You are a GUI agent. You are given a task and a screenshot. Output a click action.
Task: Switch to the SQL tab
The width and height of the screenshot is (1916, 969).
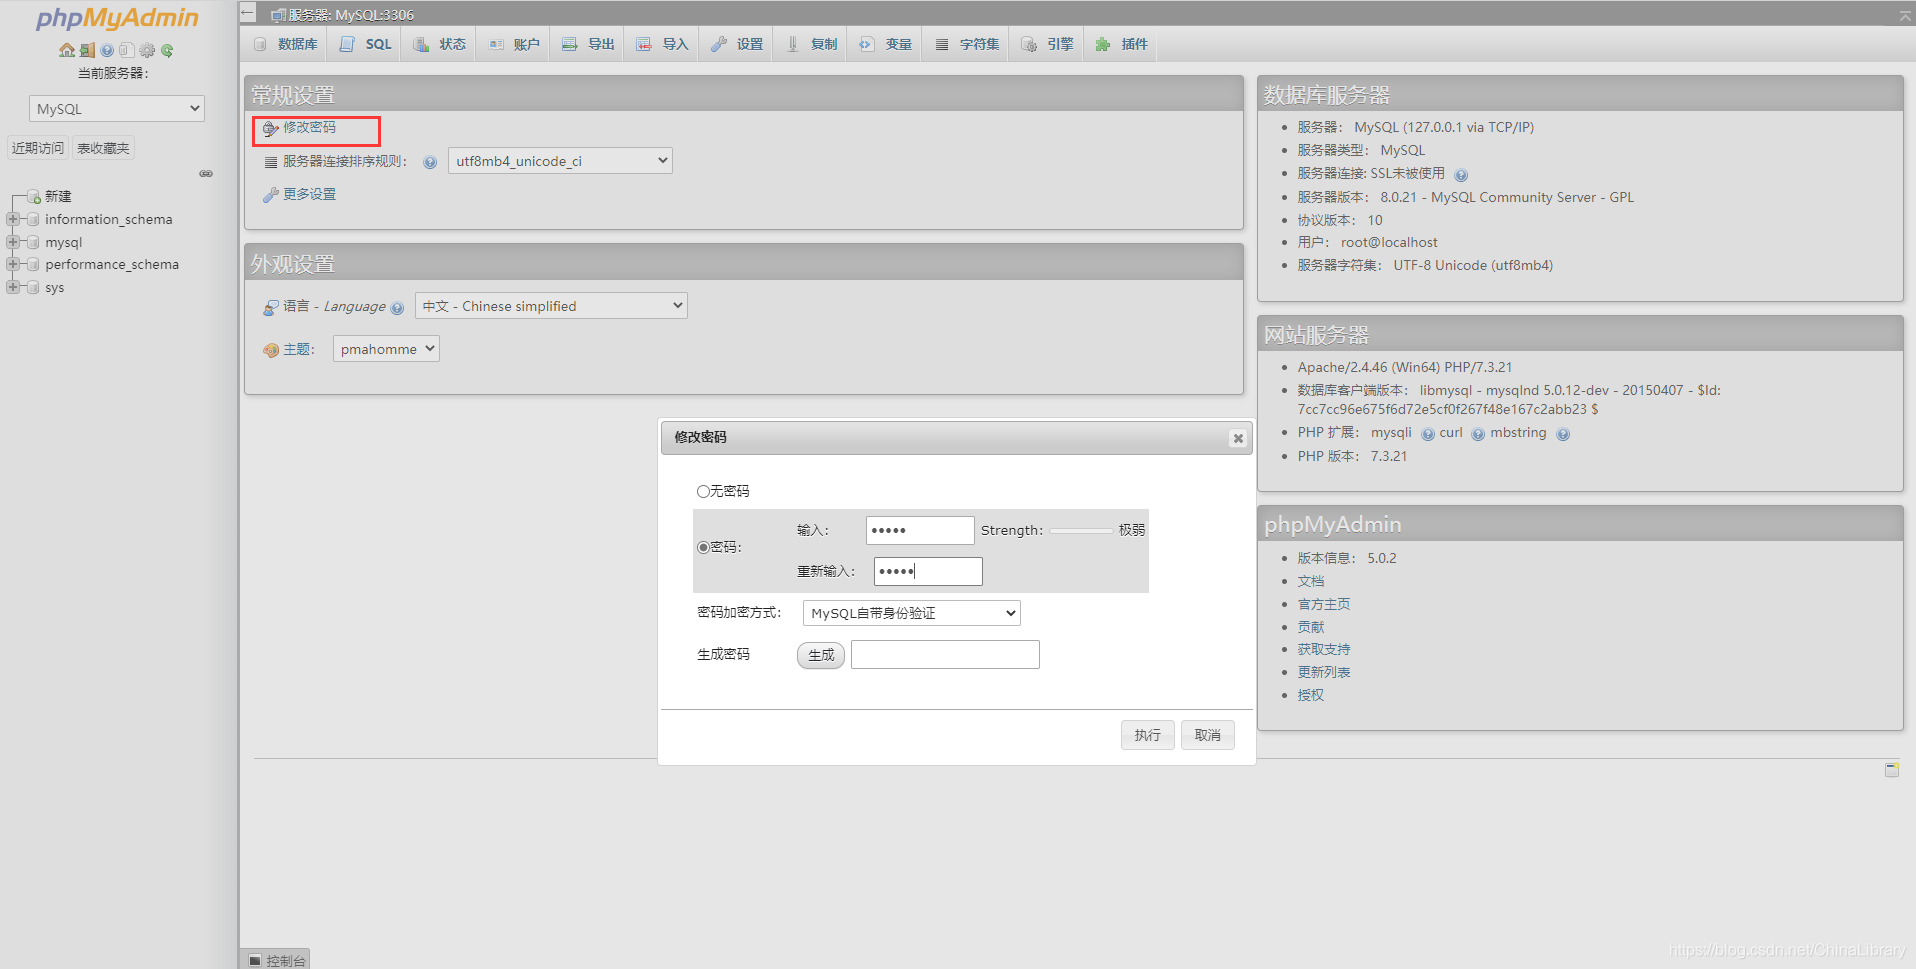365,44
